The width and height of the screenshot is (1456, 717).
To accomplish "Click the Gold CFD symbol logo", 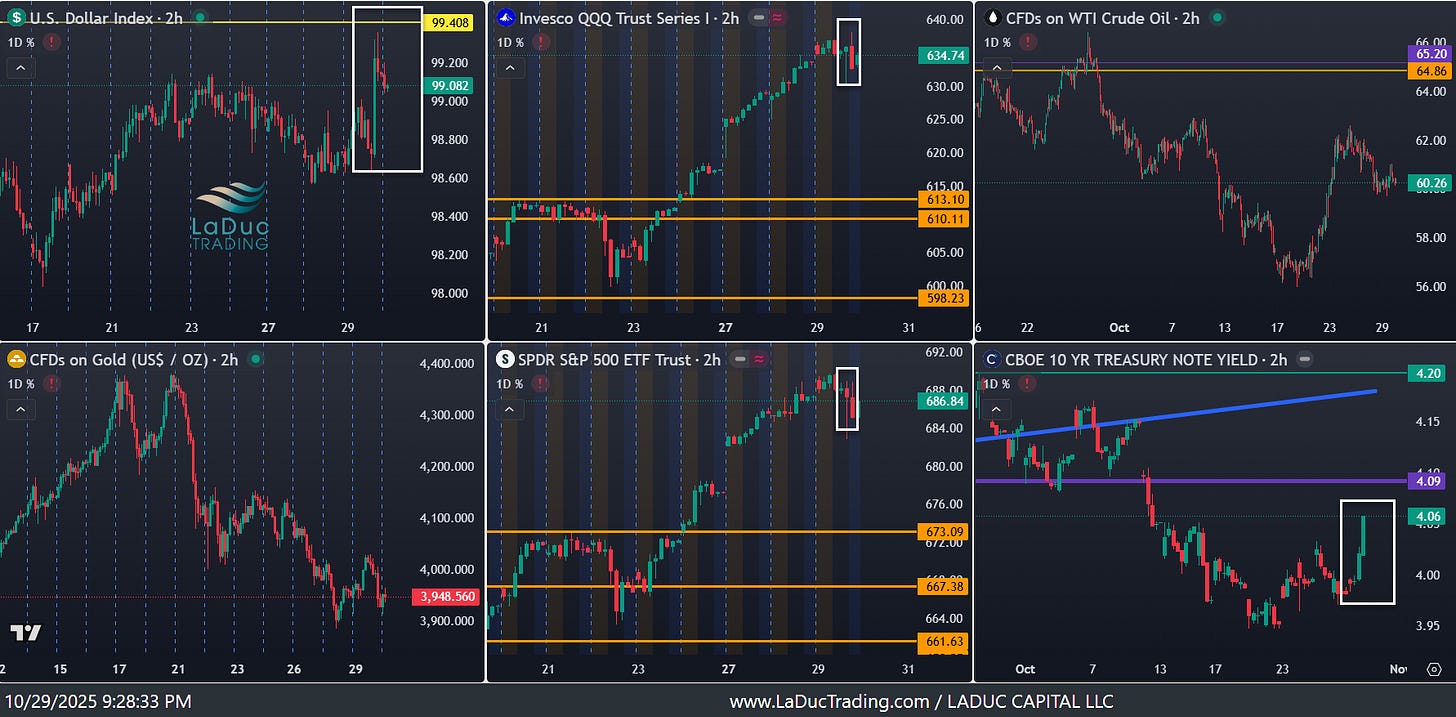I will 17,359.
